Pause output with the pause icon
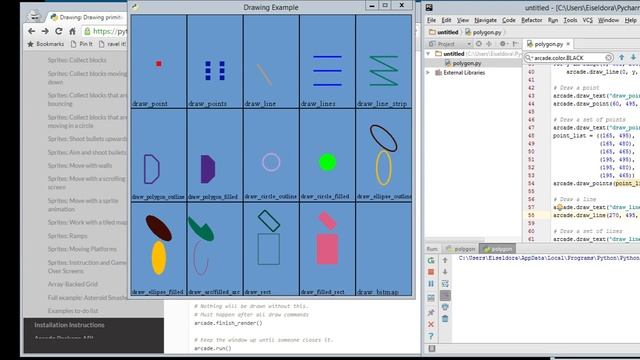 (x=431, y=284)
